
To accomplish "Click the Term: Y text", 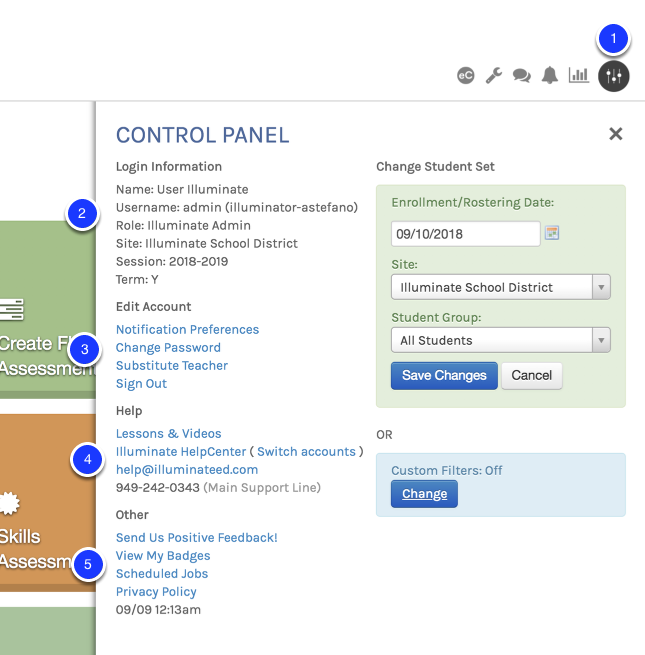I will [x=137, y=279].
